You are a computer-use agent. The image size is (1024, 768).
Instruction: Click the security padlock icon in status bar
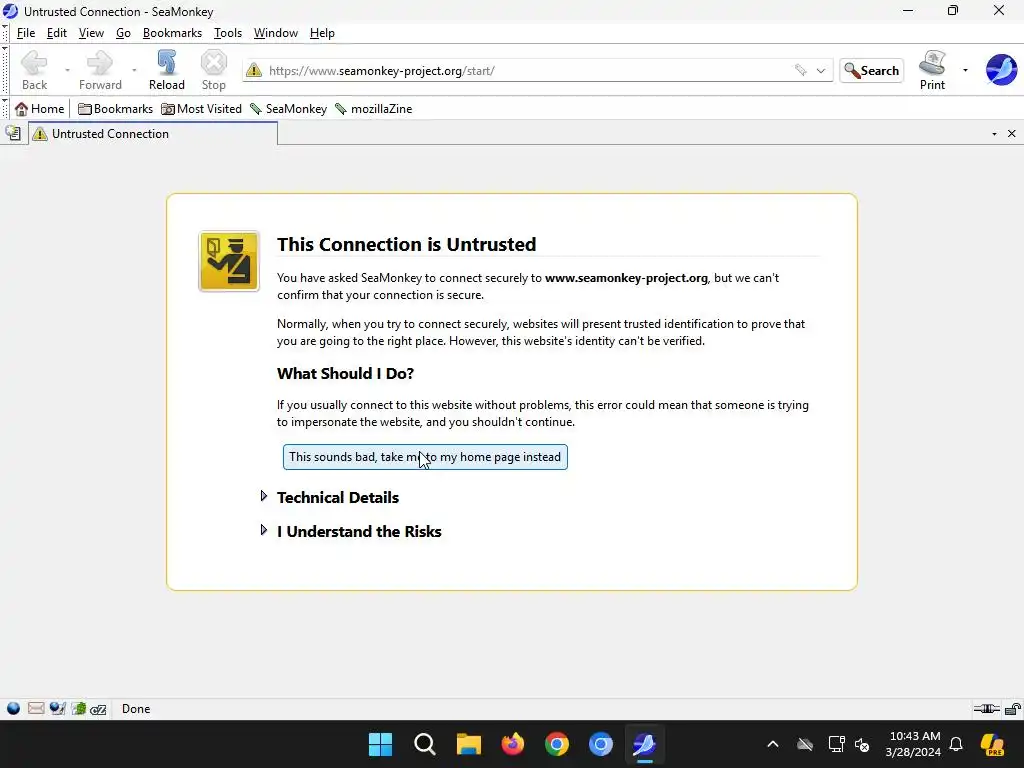pyautogui.click(x=1013, y=709)
